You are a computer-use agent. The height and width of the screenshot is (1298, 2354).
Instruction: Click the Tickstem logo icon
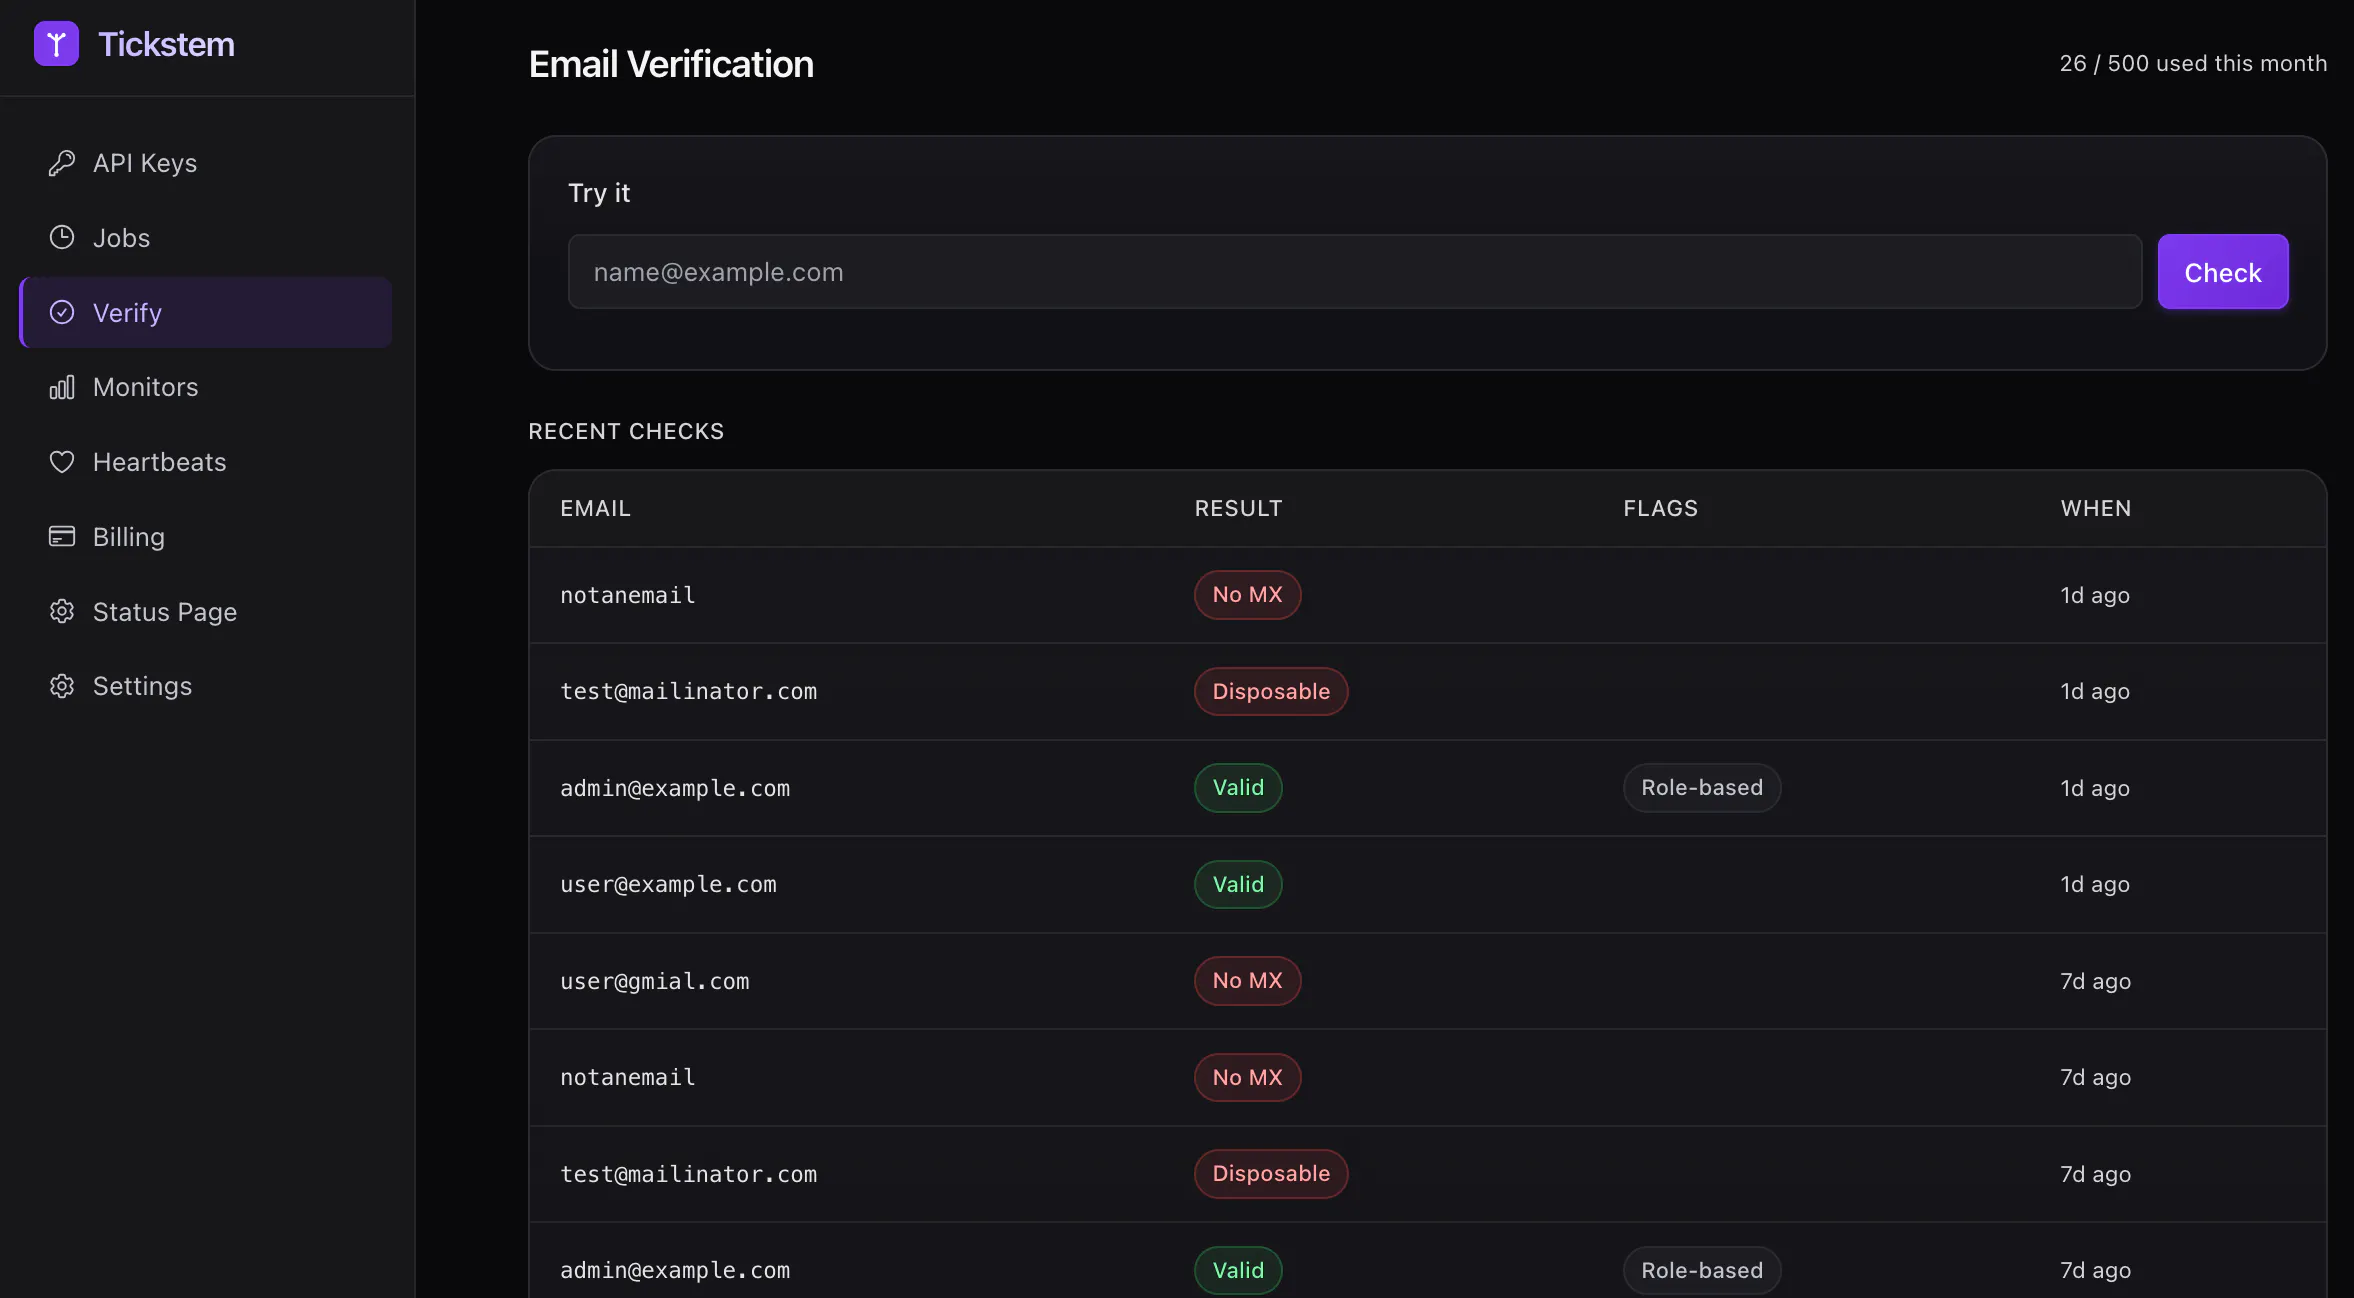56,44
